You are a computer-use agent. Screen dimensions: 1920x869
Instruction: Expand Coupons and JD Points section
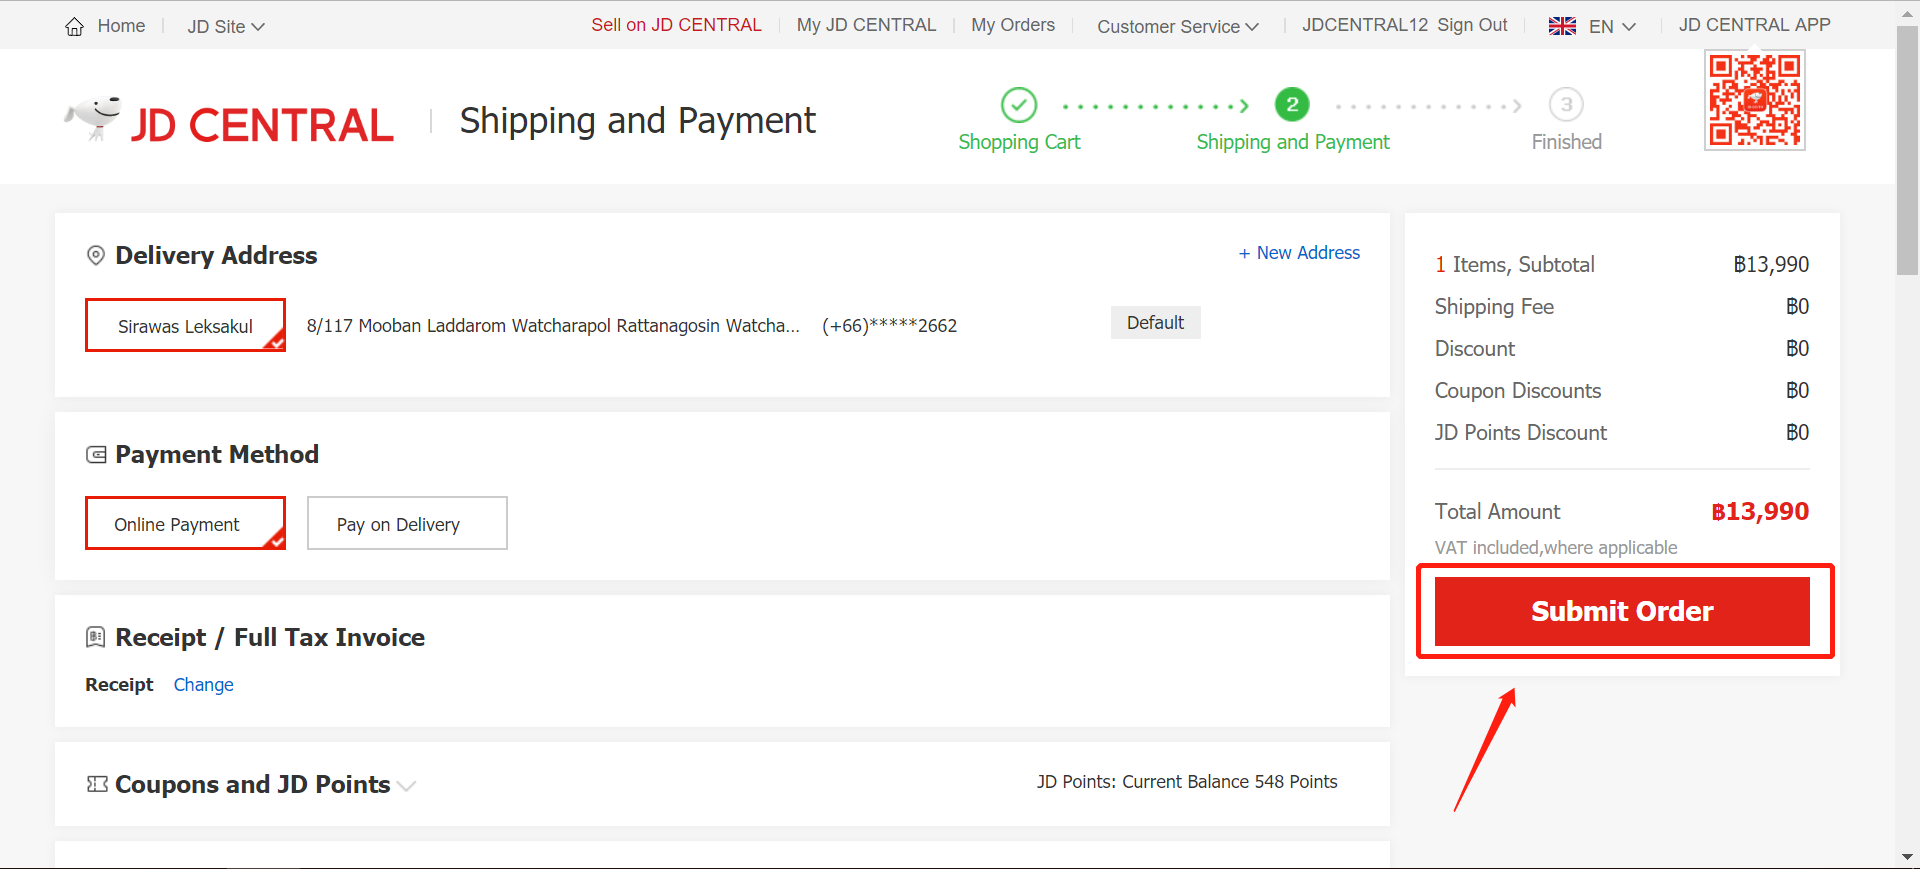tap(406, 786)
